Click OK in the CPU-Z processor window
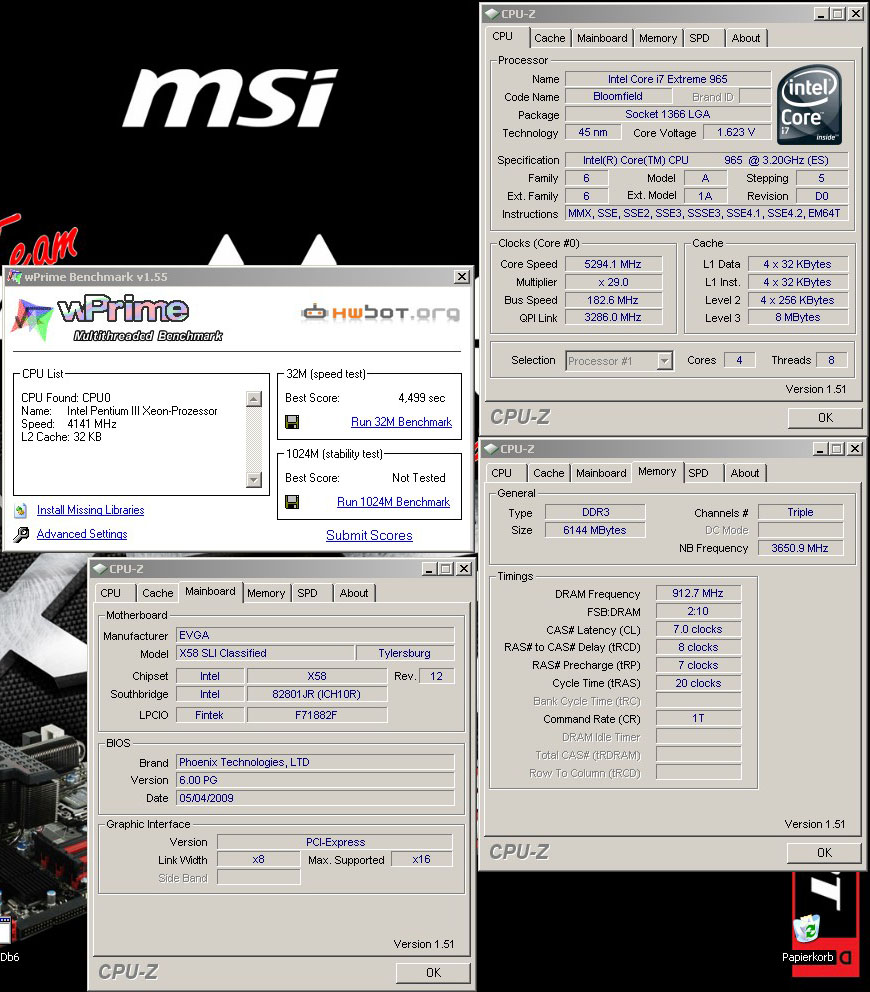 pos(825,418)
